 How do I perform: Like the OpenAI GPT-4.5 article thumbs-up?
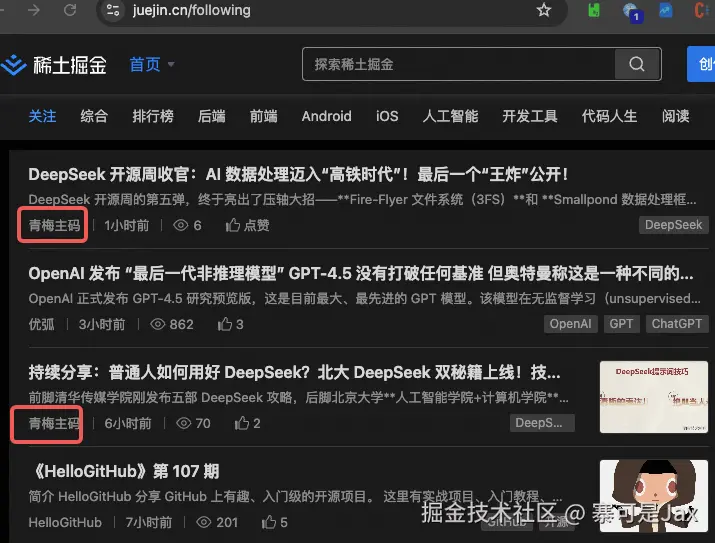(x=231, y=324)
